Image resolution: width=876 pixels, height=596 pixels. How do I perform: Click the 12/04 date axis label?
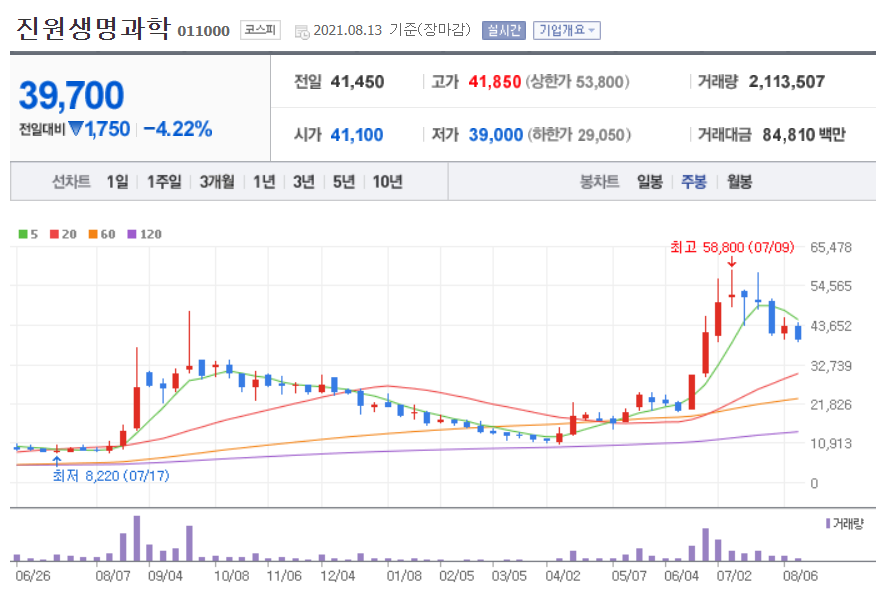coord(337,576)
